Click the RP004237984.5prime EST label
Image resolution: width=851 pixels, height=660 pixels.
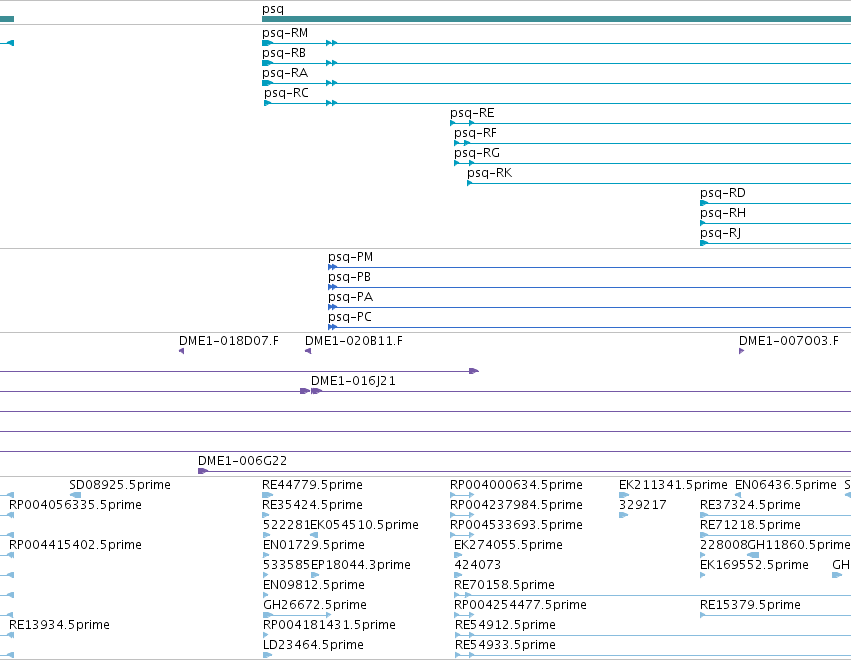516,505
